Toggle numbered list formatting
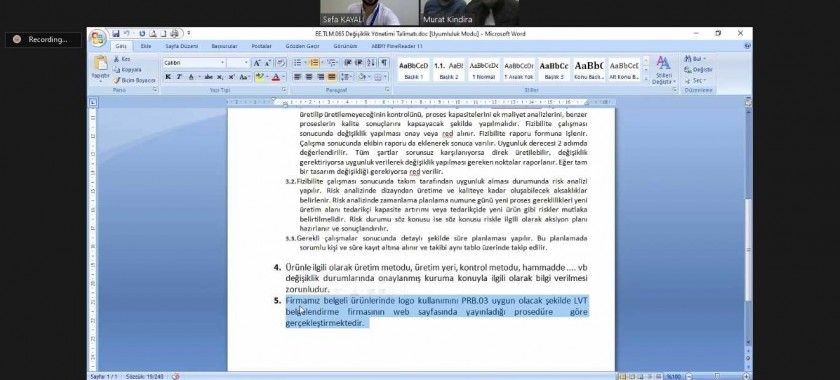The image size is (840, 380). (x=313, y=63)
